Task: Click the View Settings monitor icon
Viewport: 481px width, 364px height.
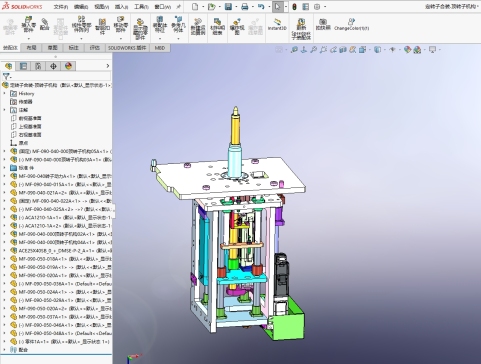Action: 432,50
